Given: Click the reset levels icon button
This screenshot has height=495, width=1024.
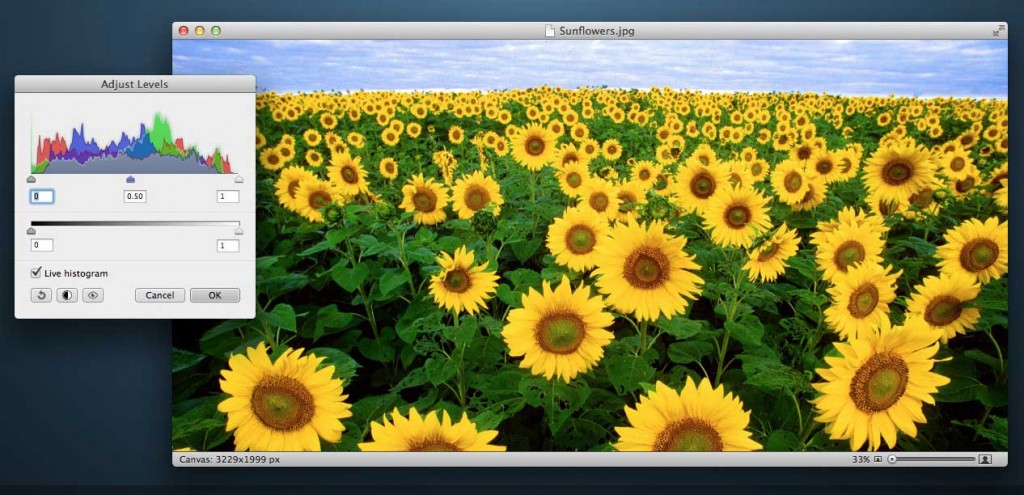Looking at the screenshot, I should point(40,295).
